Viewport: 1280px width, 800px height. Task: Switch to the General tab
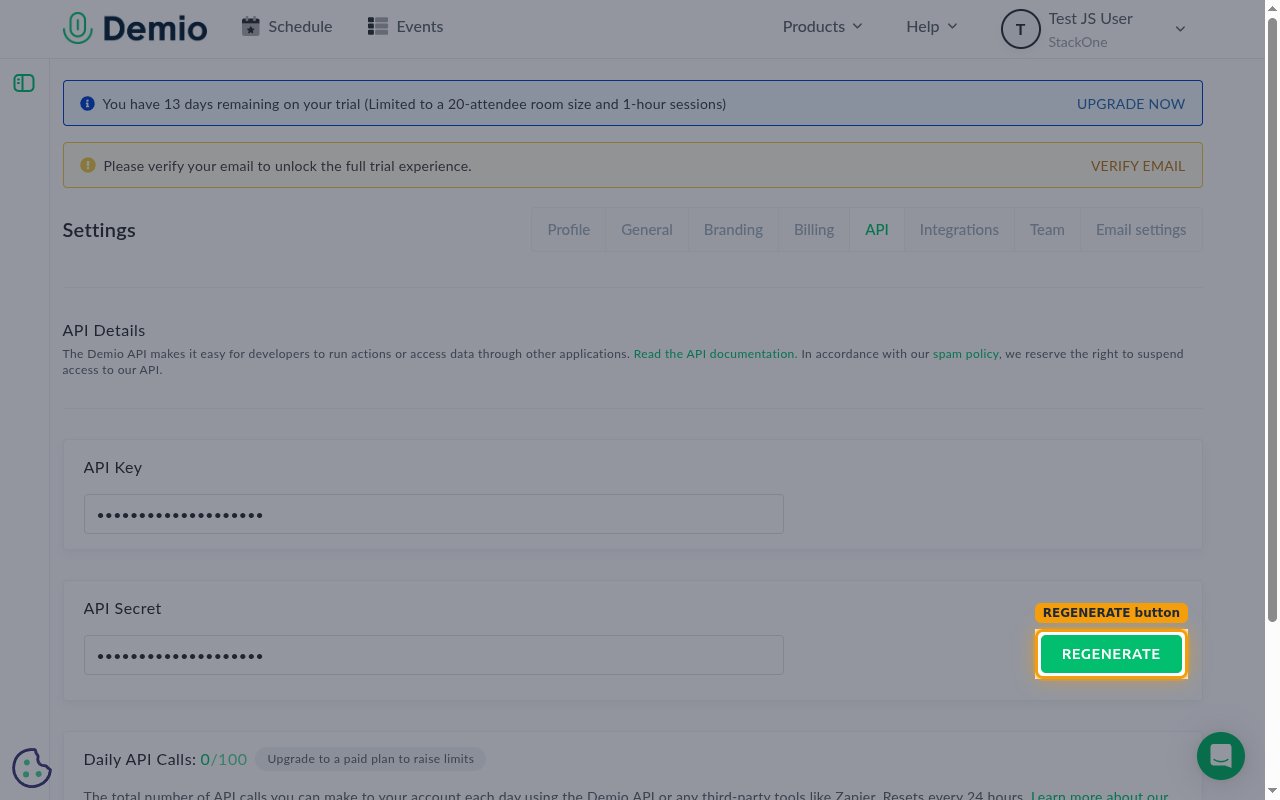646,230
